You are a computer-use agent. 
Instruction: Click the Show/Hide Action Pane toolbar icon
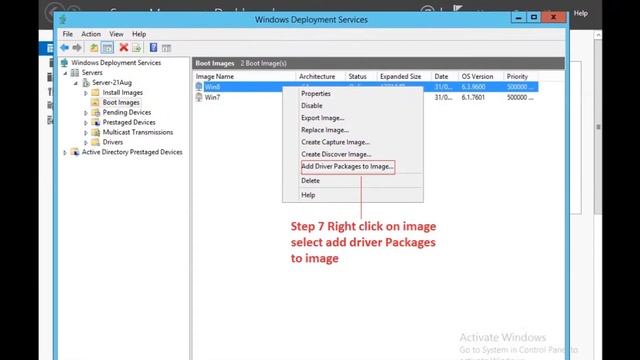166,48
